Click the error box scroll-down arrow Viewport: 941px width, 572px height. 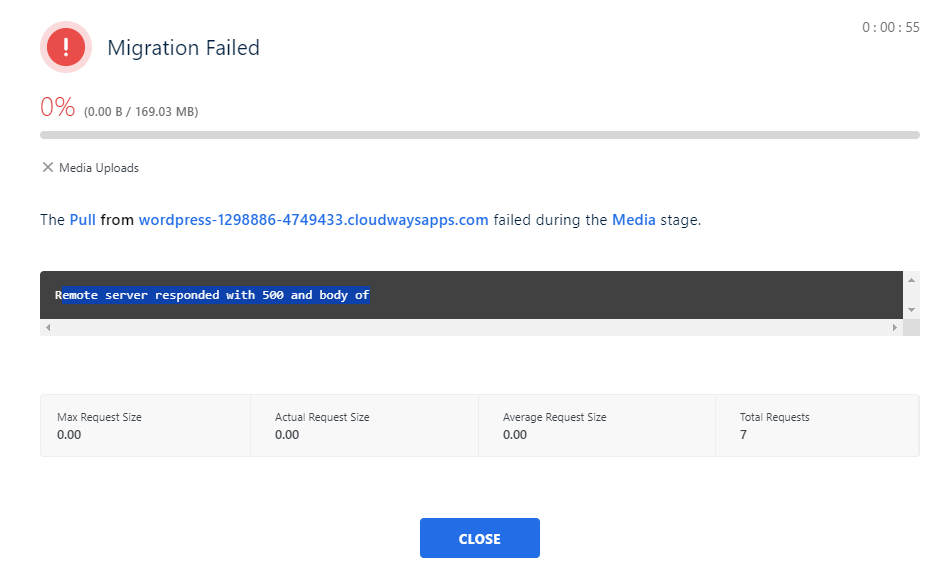coord(911,310)
